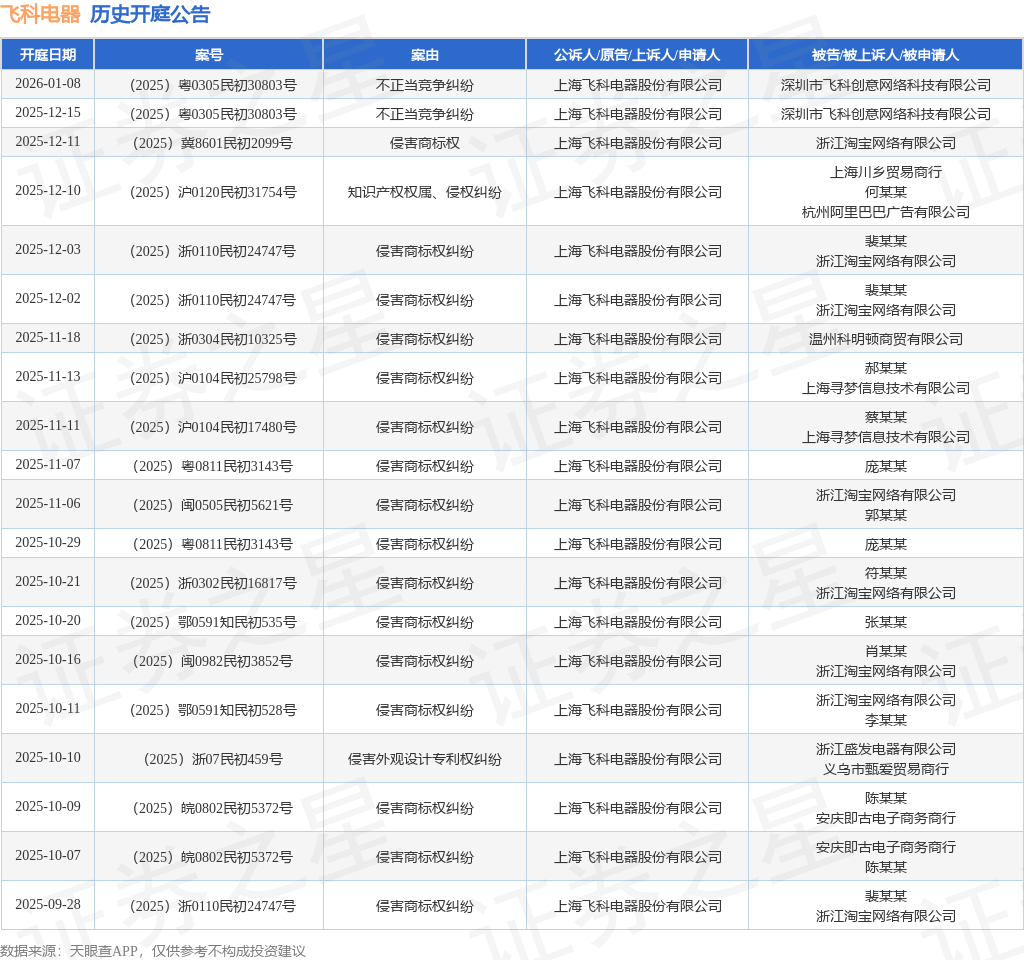Click 不正当竞争纠纷 in the 2026-01-08 row

[x=424, y=85]
